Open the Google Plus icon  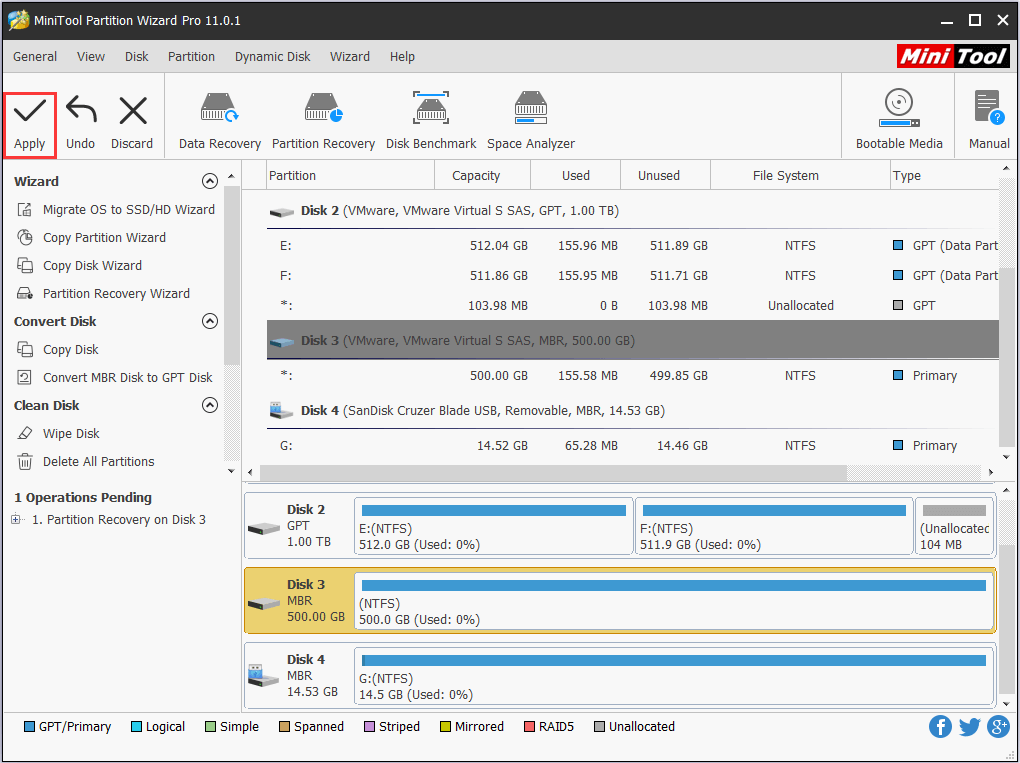pyautogui.click(x=998, y=726)
